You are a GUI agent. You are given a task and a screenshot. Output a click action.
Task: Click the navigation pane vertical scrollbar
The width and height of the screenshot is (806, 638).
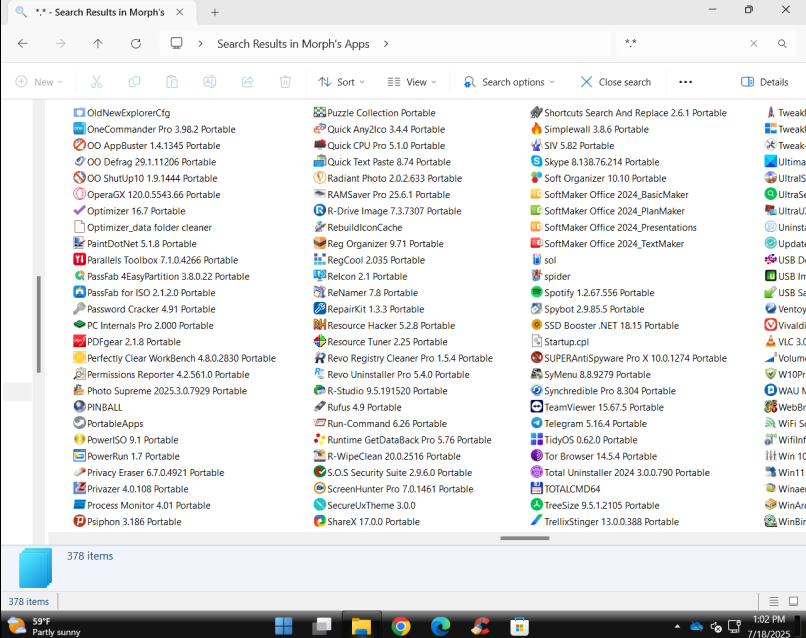coord(39,324)
